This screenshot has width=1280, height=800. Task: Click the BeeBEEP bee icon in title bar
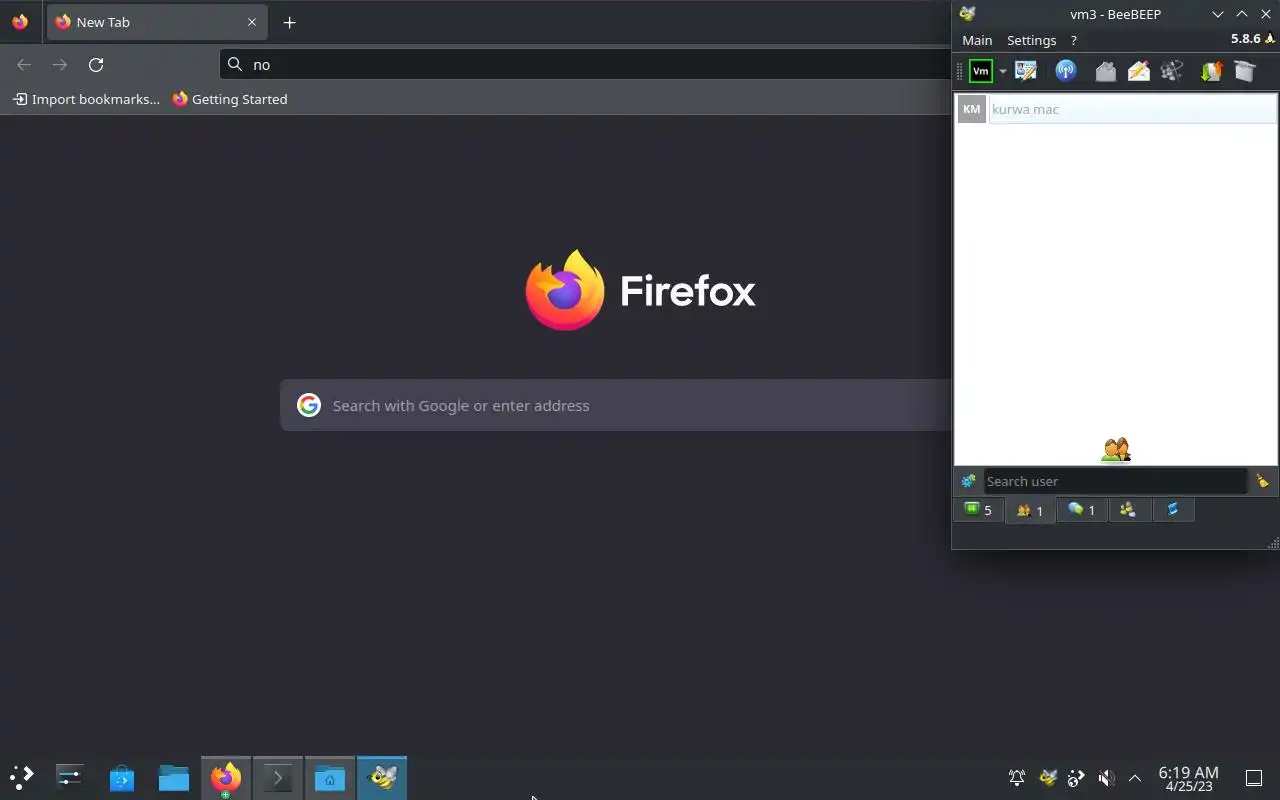tap(967, 14)
